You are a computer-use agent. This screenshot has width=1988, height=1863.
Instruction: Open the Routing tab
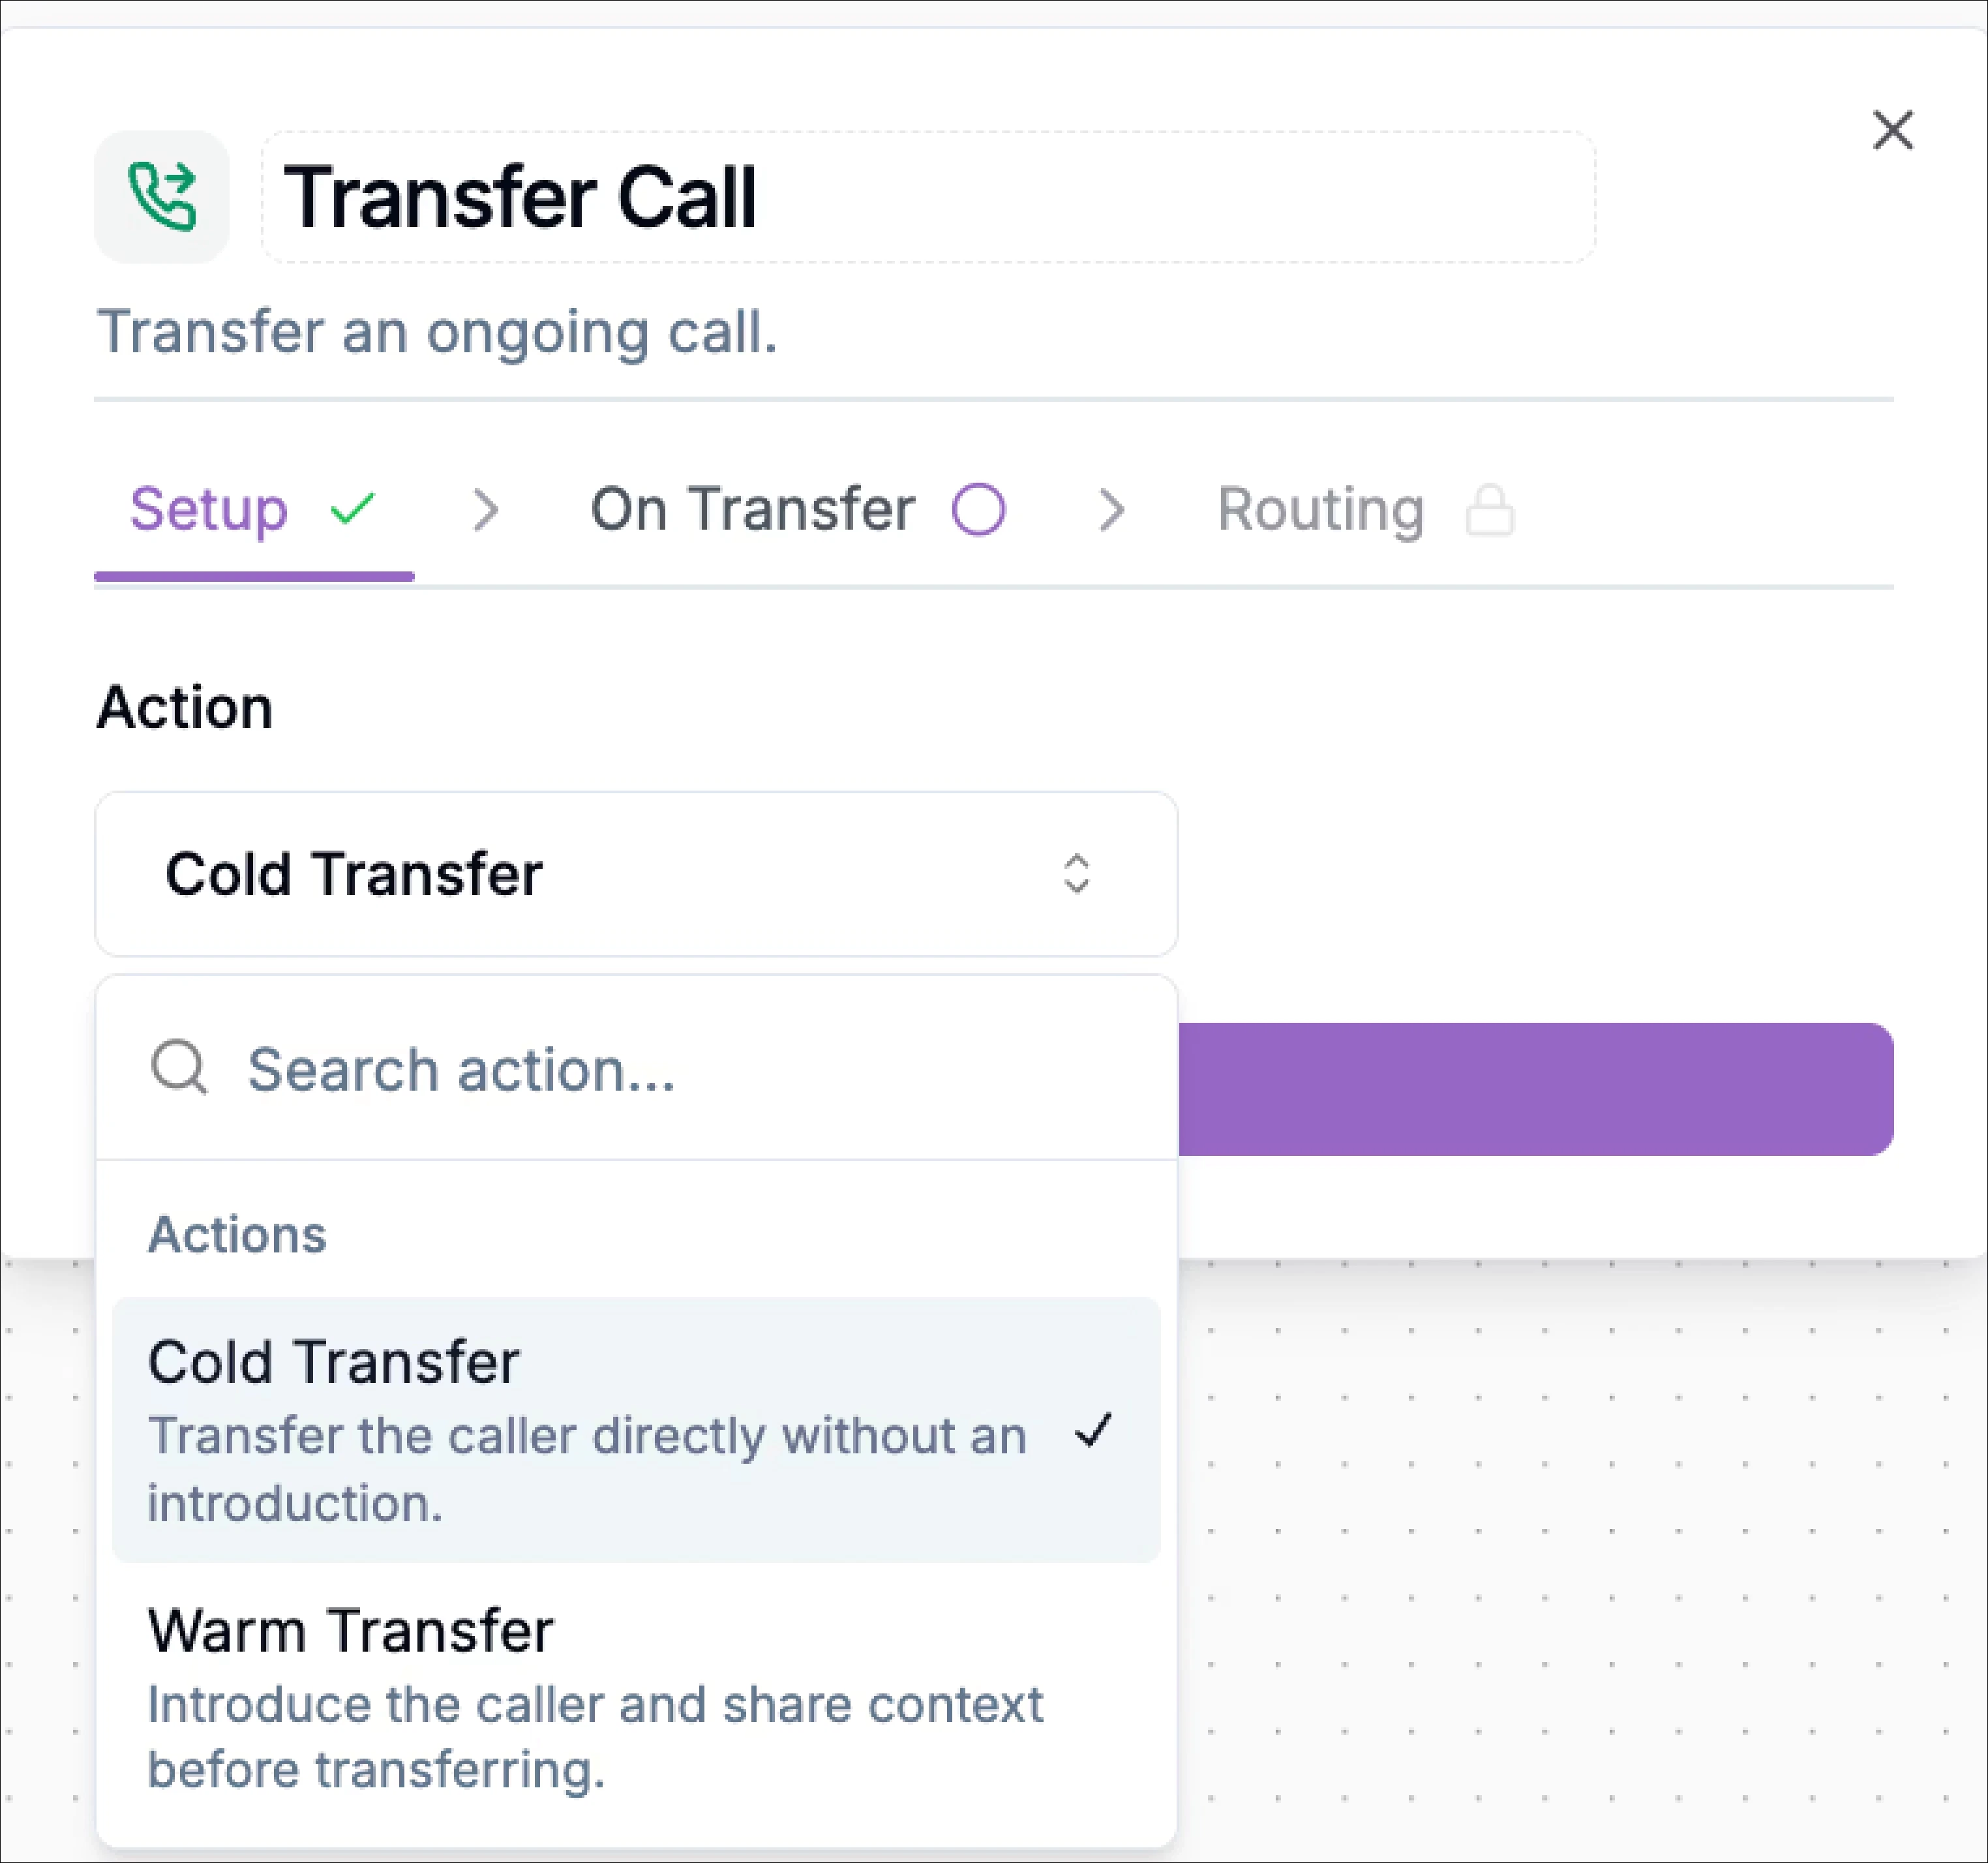tap(1320, 510)
